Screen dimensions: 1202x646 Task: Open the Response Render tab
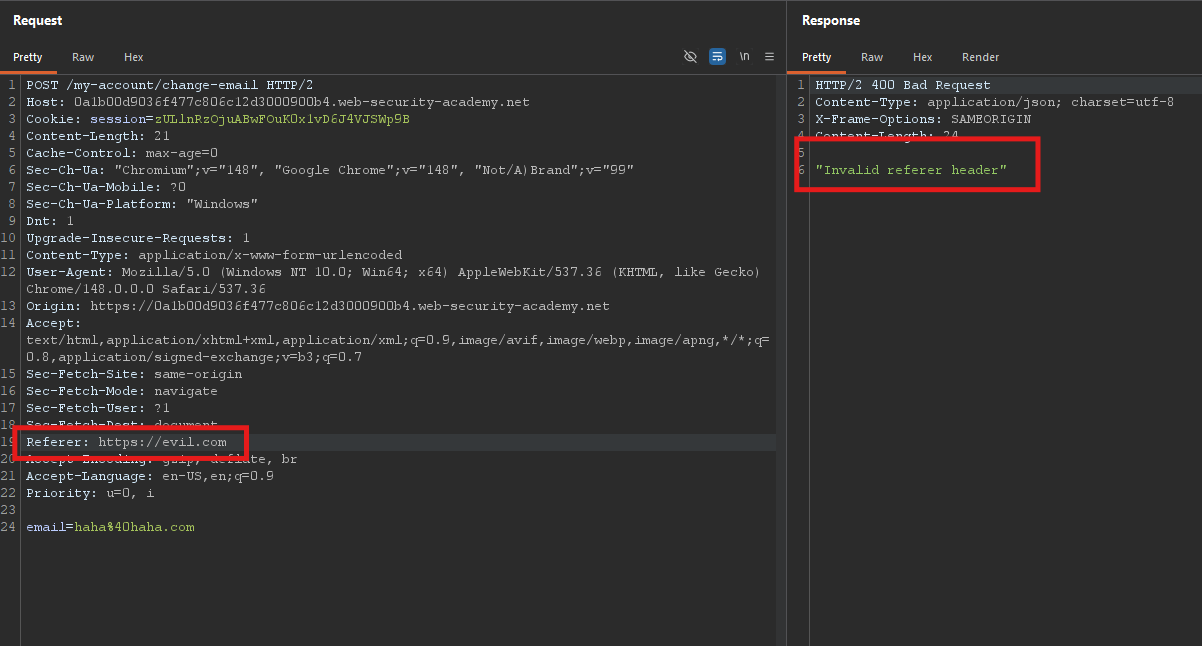[x=980, y=57]
